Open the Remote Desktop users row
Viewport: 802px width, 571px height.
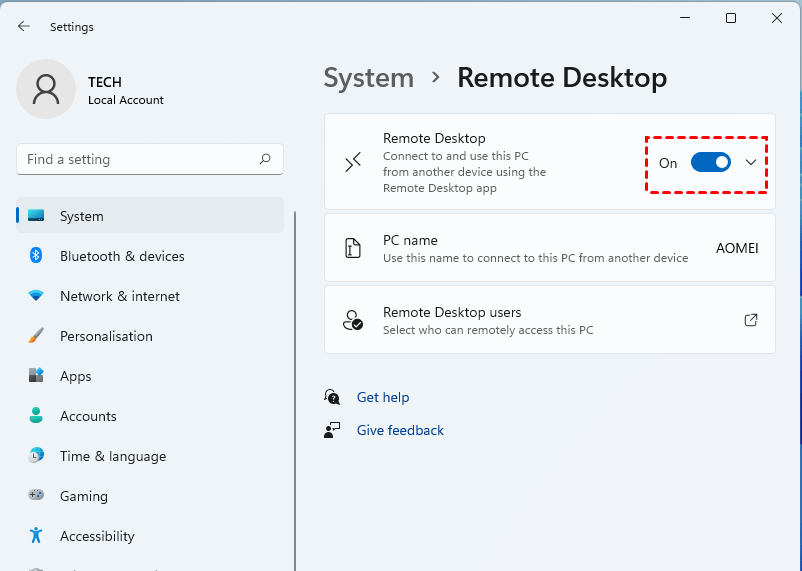(x=550, y=320)
